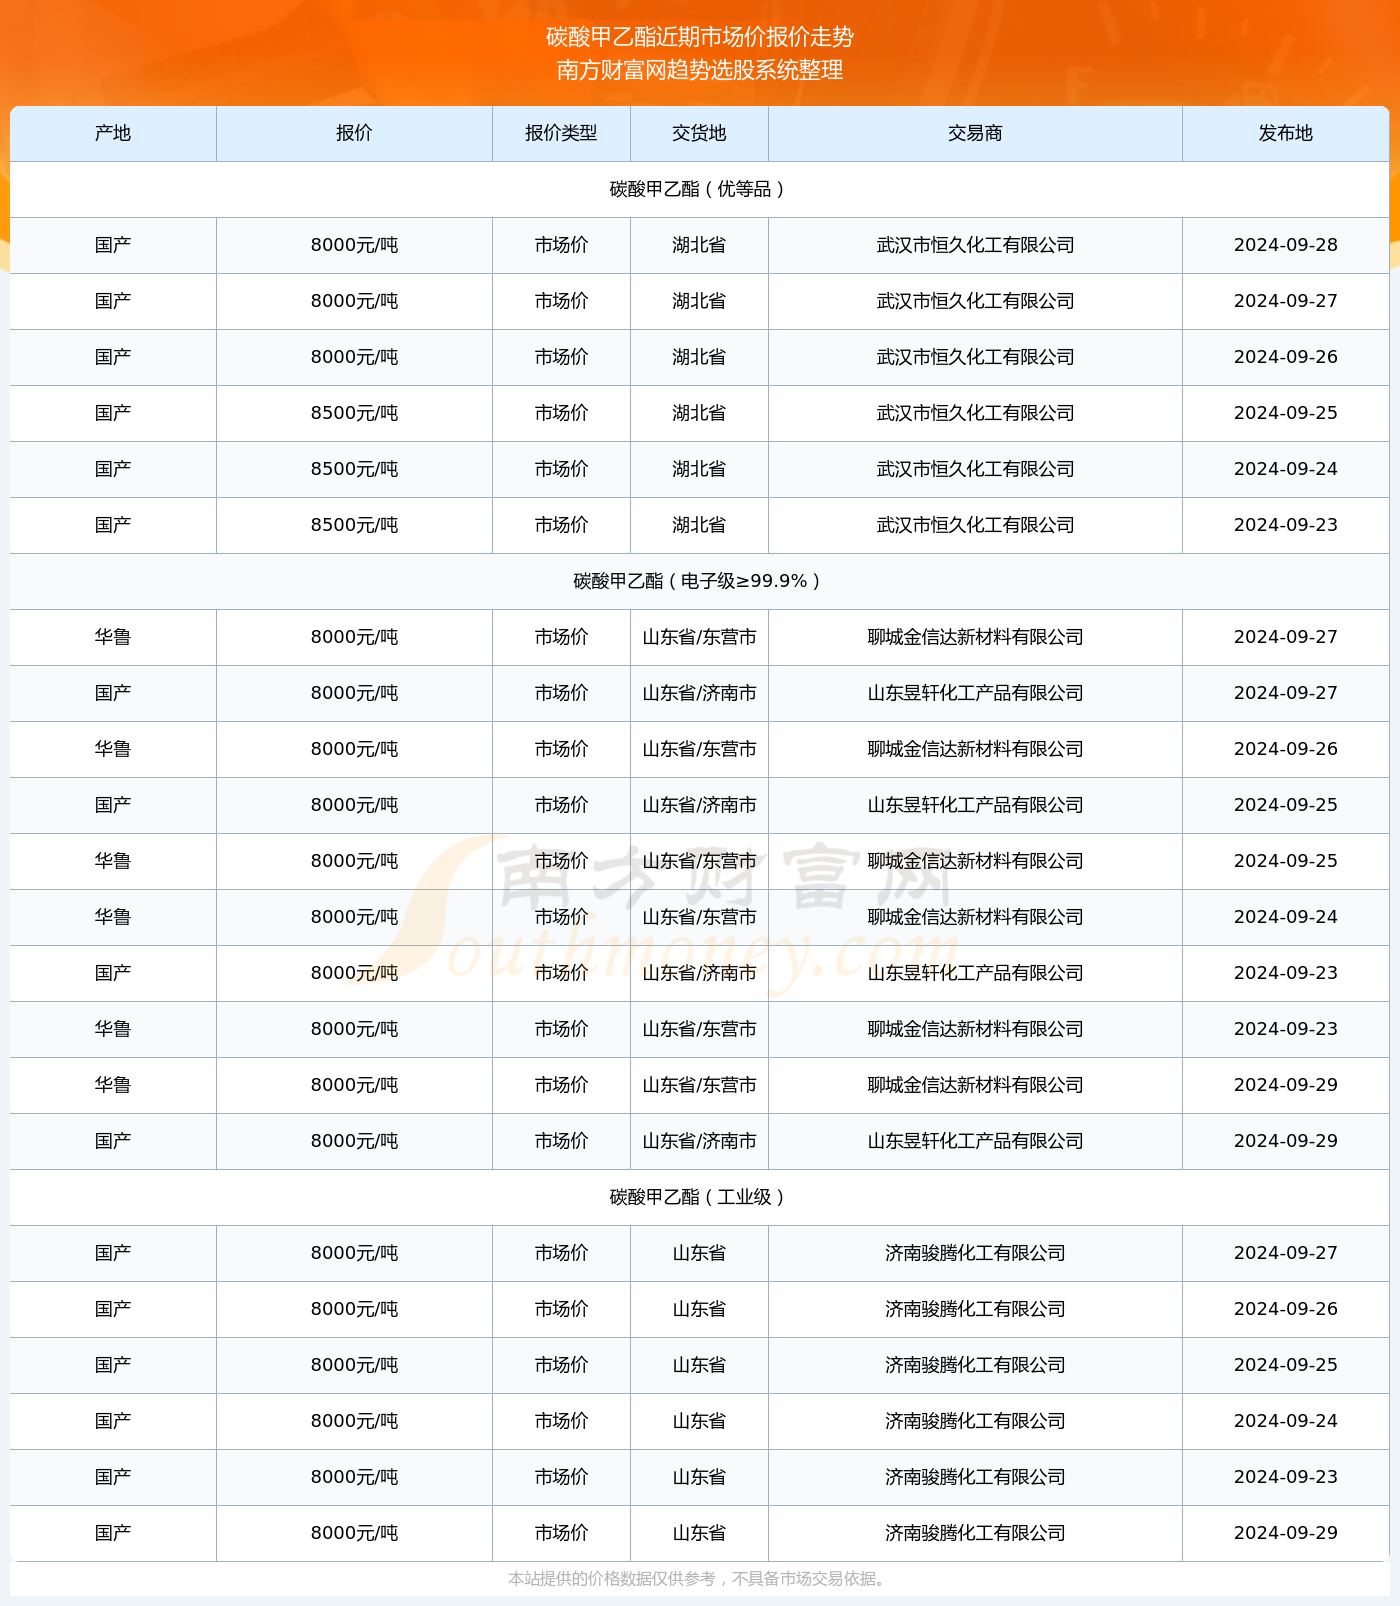Click 湖北省 in 武汉市恒久化工 2024-09-26 row
This screenshot has height=1606, width=1400.
click(x=699, y=357)
